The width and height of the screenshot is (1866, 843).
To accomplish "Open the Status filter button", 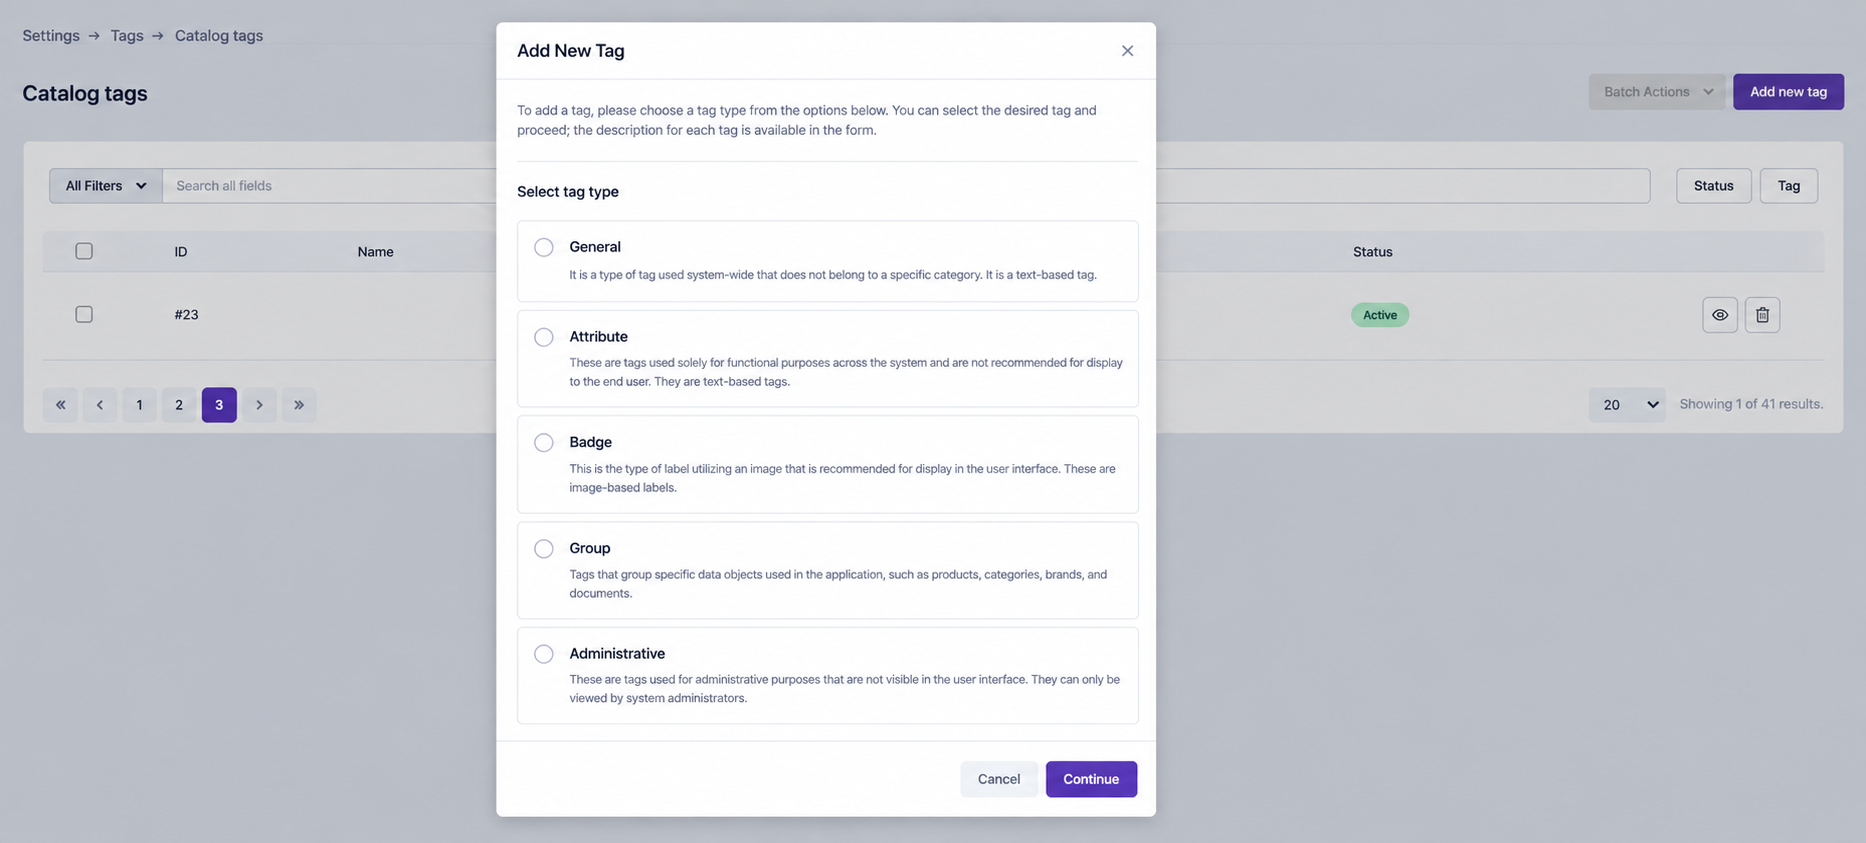I will [1713, 186].
